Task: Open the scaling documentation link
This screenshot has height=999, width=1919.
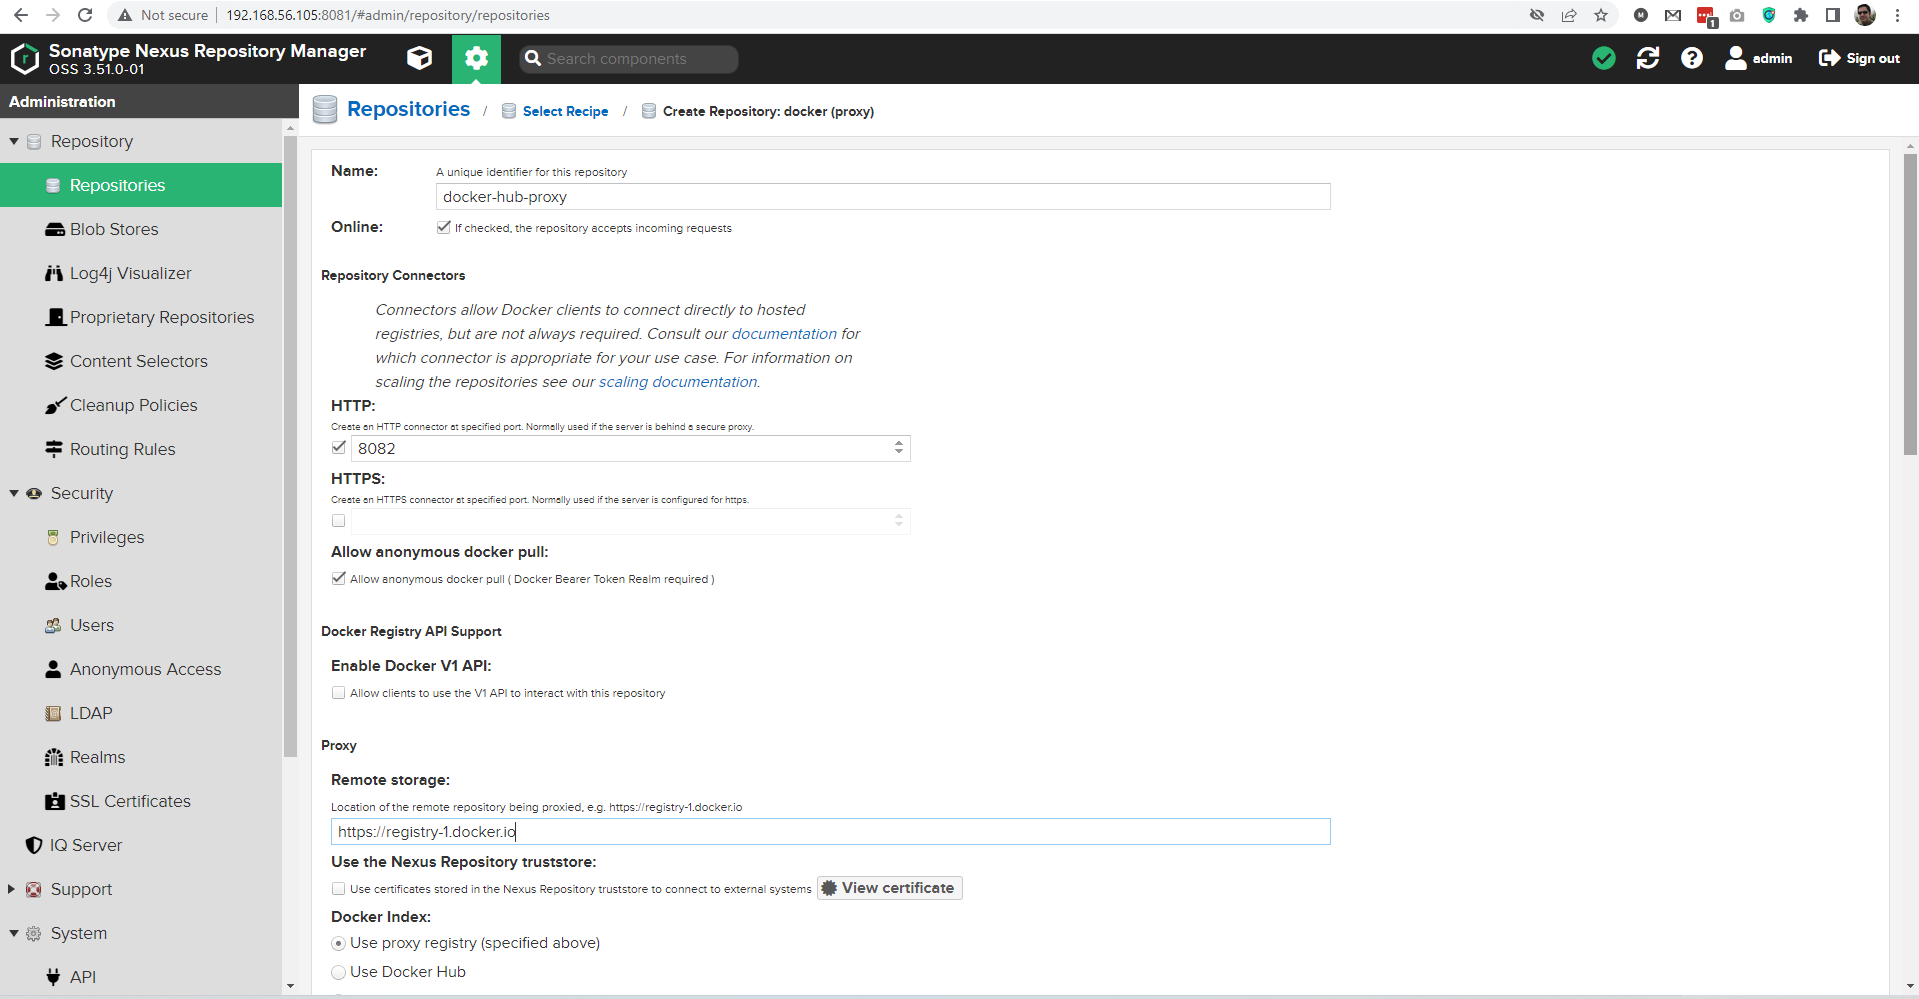Action: pyautogui.click(x=677, y=382)
